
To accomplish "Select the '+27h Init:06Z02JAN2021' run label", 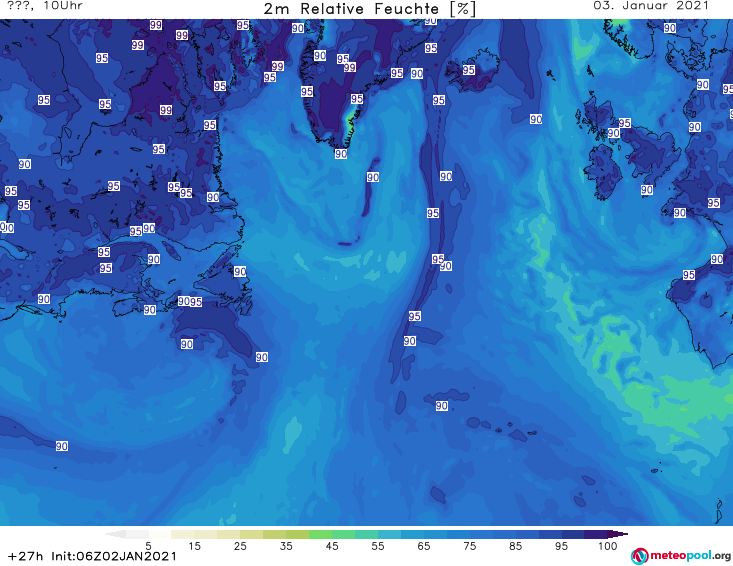I will [92, 556].
